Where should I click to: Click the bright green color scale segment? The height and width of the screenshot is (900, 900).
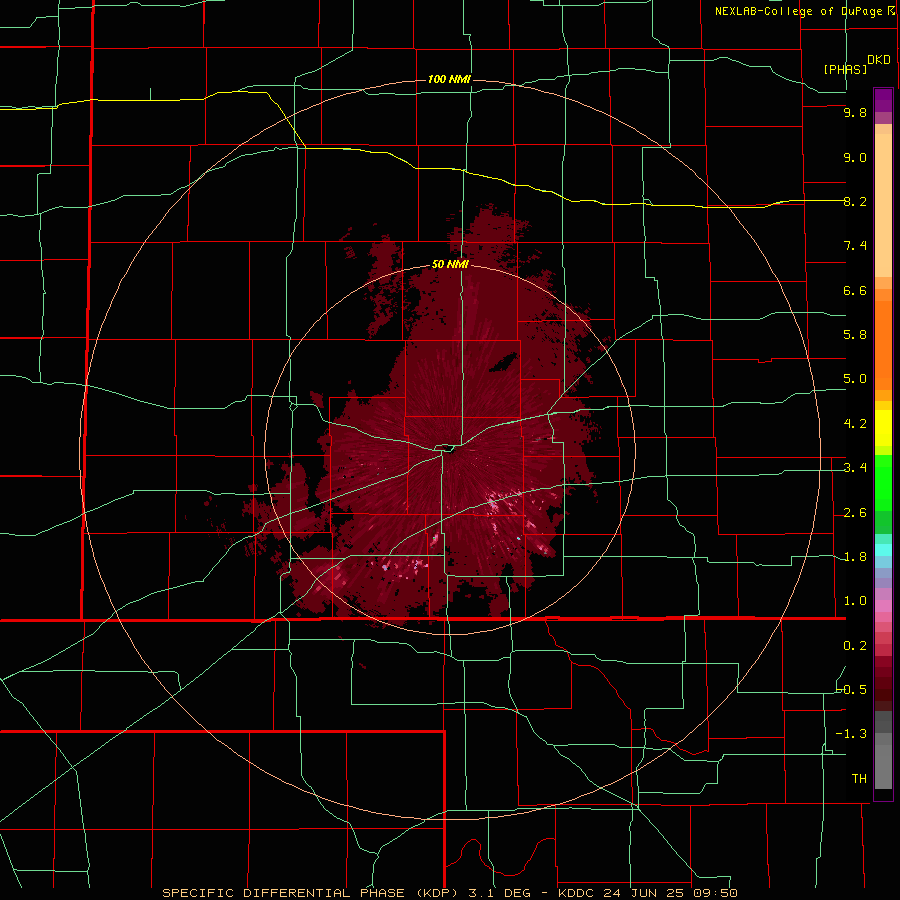coord(883,483)
